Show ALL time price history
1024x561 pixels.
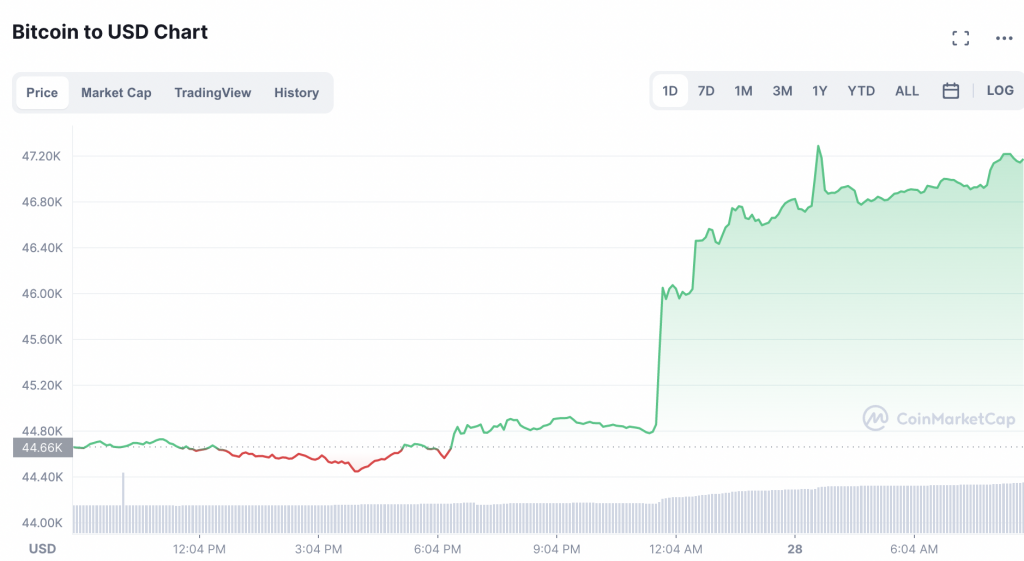click(907, 91)
